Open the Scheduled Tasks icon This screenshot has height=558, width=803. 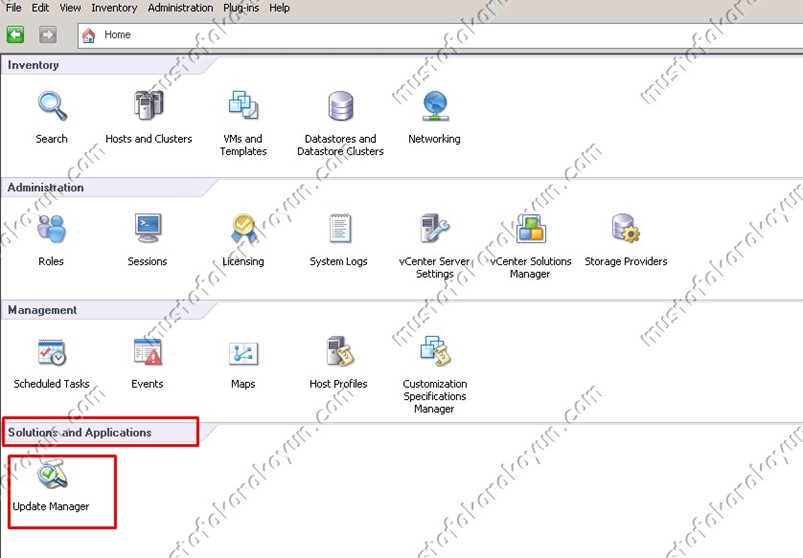point(52,352)
